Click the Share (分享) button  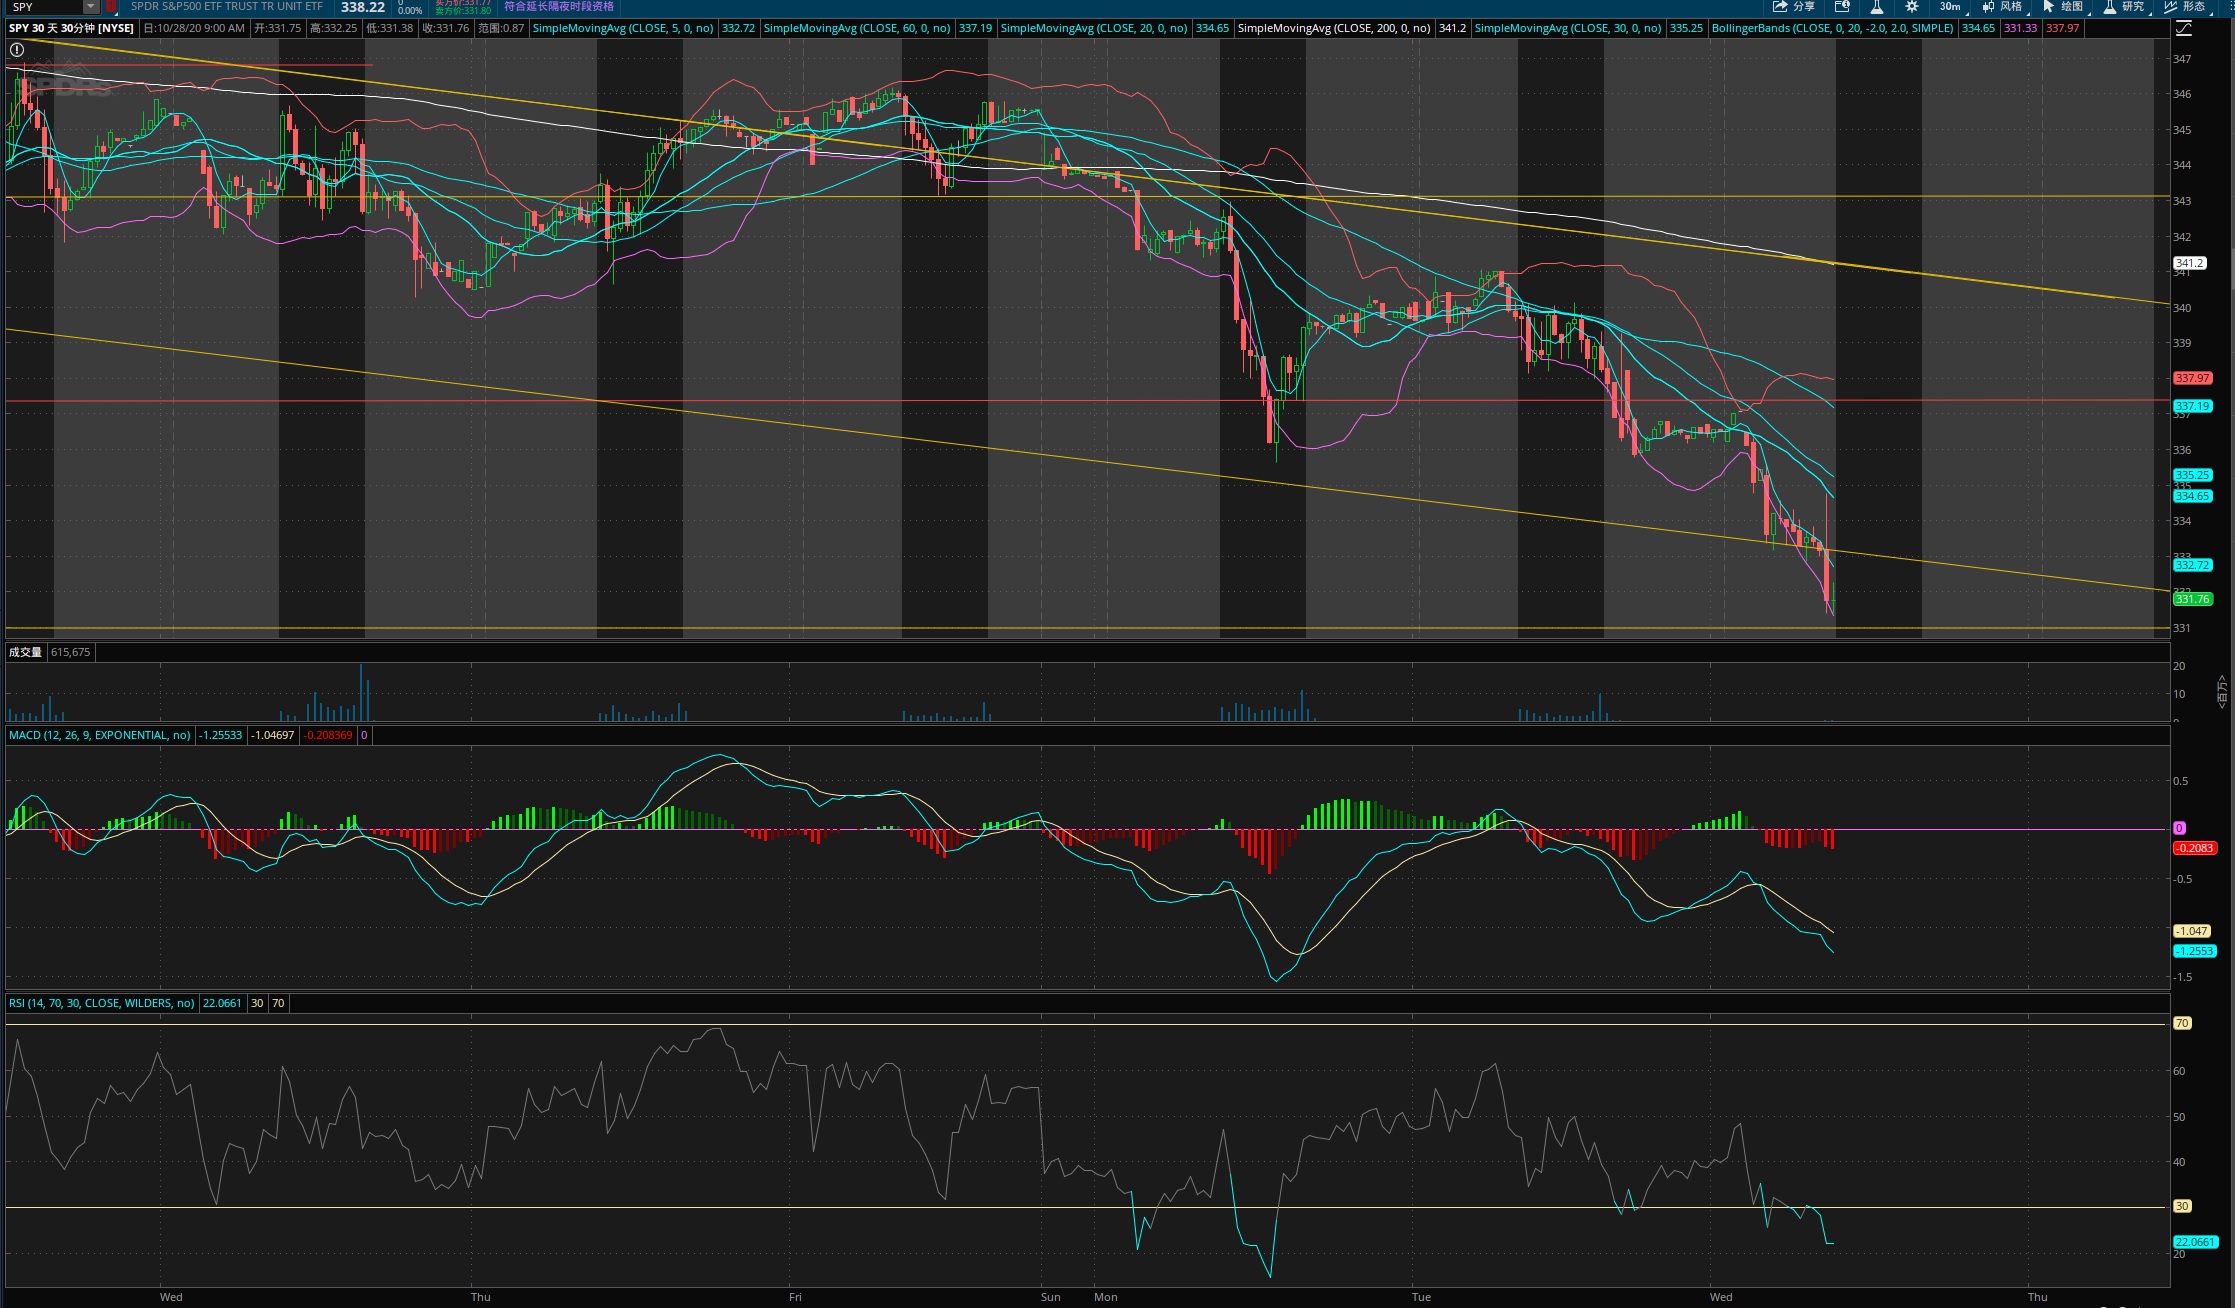(x=1794, y=7)
